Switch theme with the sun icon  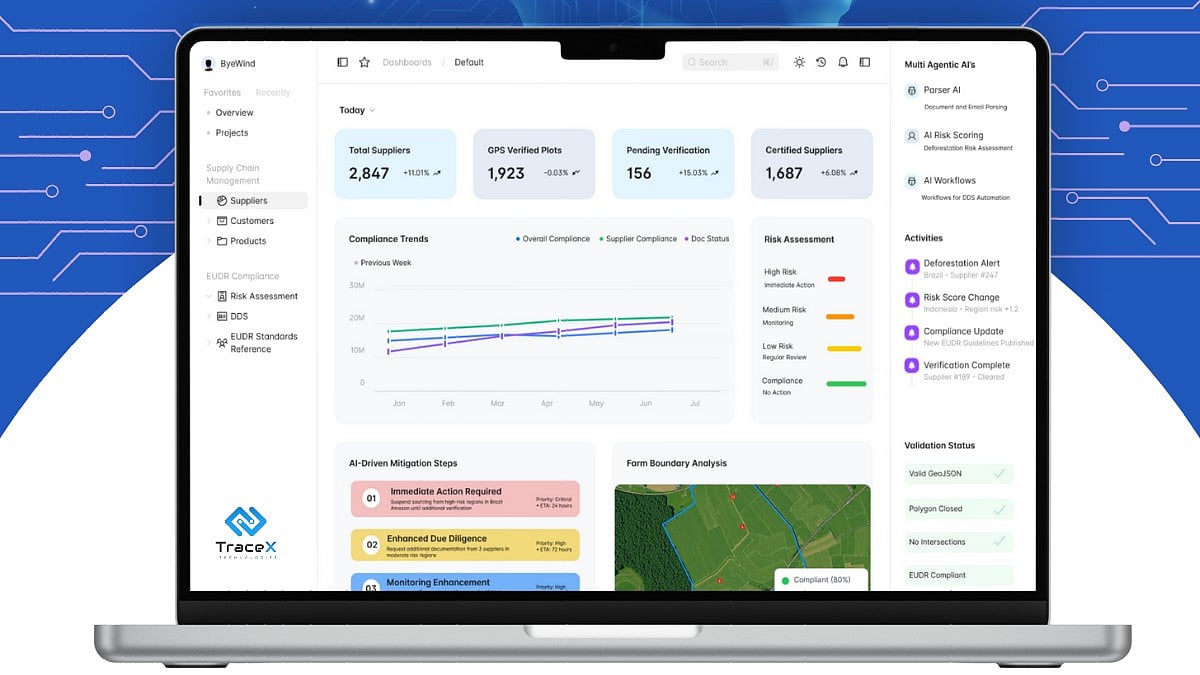pos(799,62)
